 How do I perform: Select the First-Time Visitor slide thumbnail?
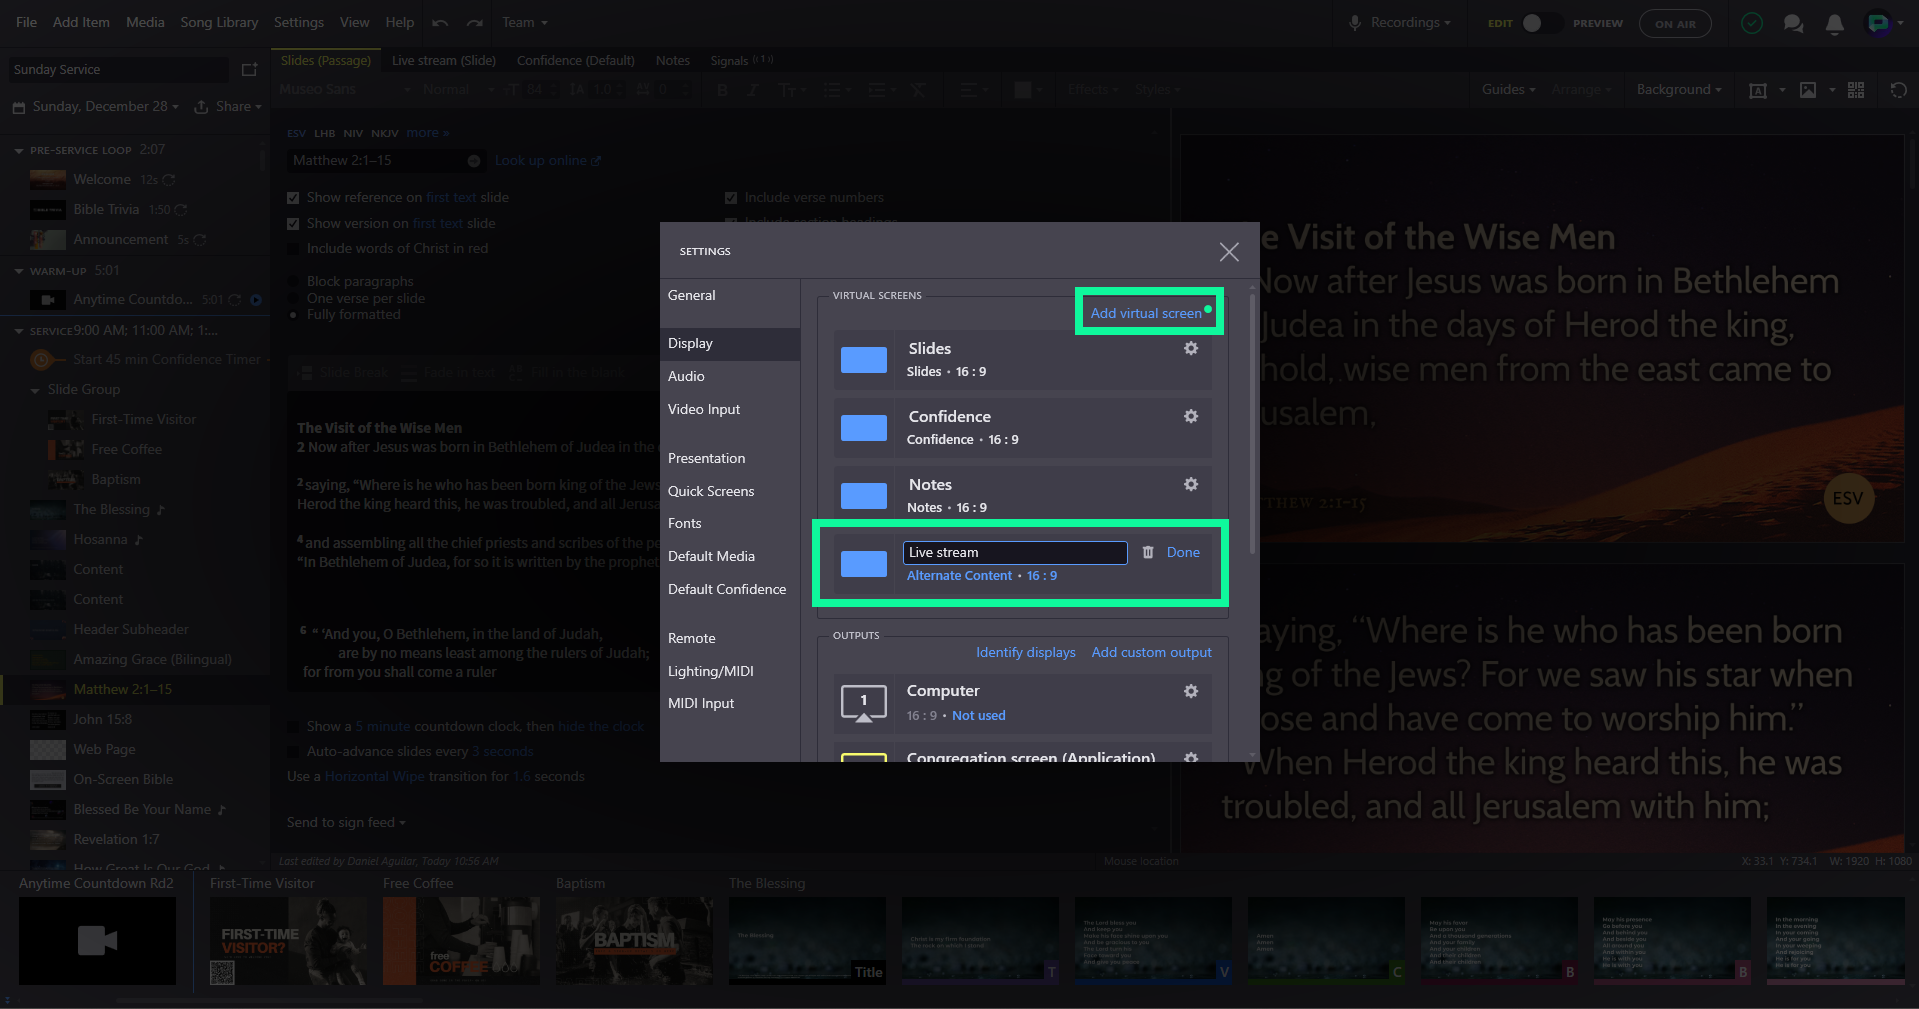[289, 941]
